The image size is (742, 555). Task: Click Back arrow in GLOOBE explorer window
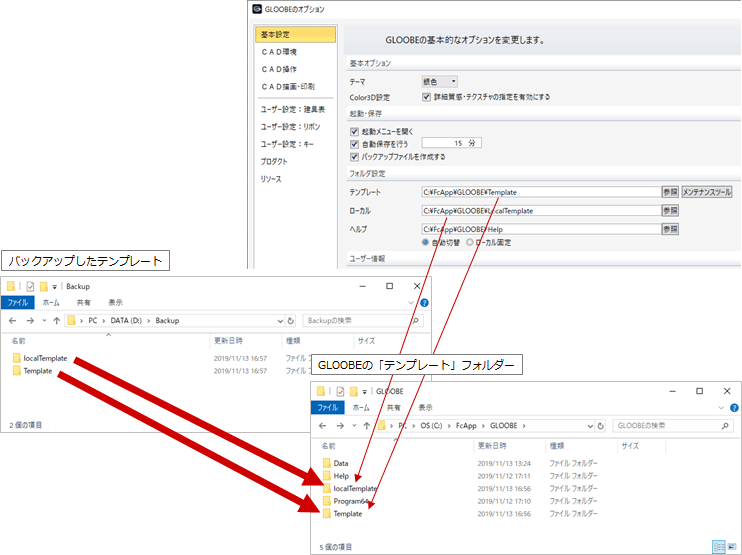click(323, 426)
